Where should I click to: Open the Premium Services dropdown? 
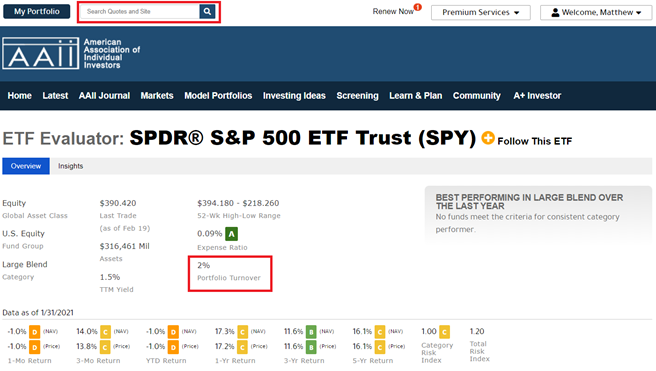[481, 13]
